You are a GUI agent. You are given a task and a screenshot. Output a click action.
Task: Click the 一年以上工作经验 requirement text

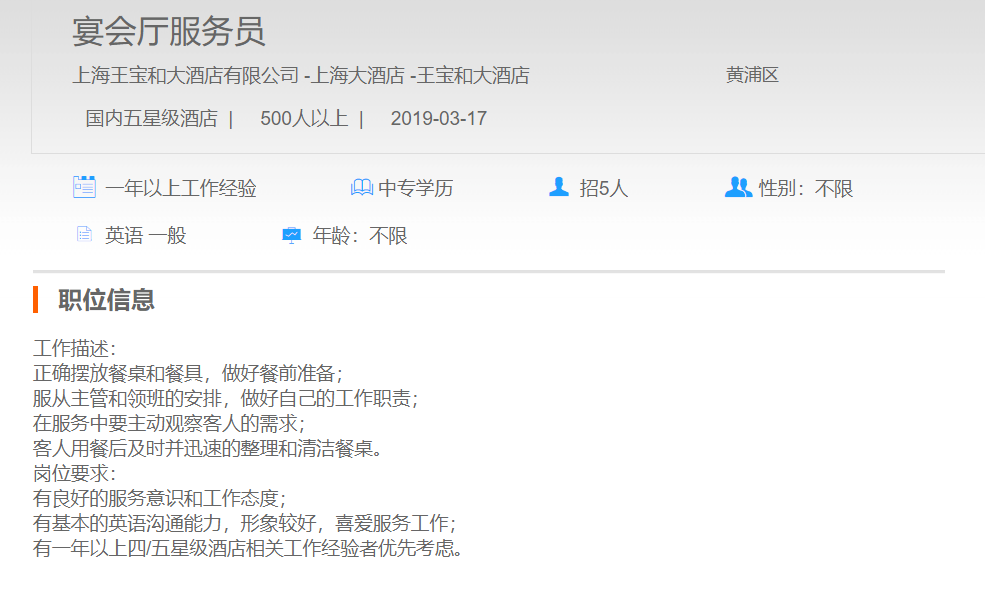[x=181, y=188]
